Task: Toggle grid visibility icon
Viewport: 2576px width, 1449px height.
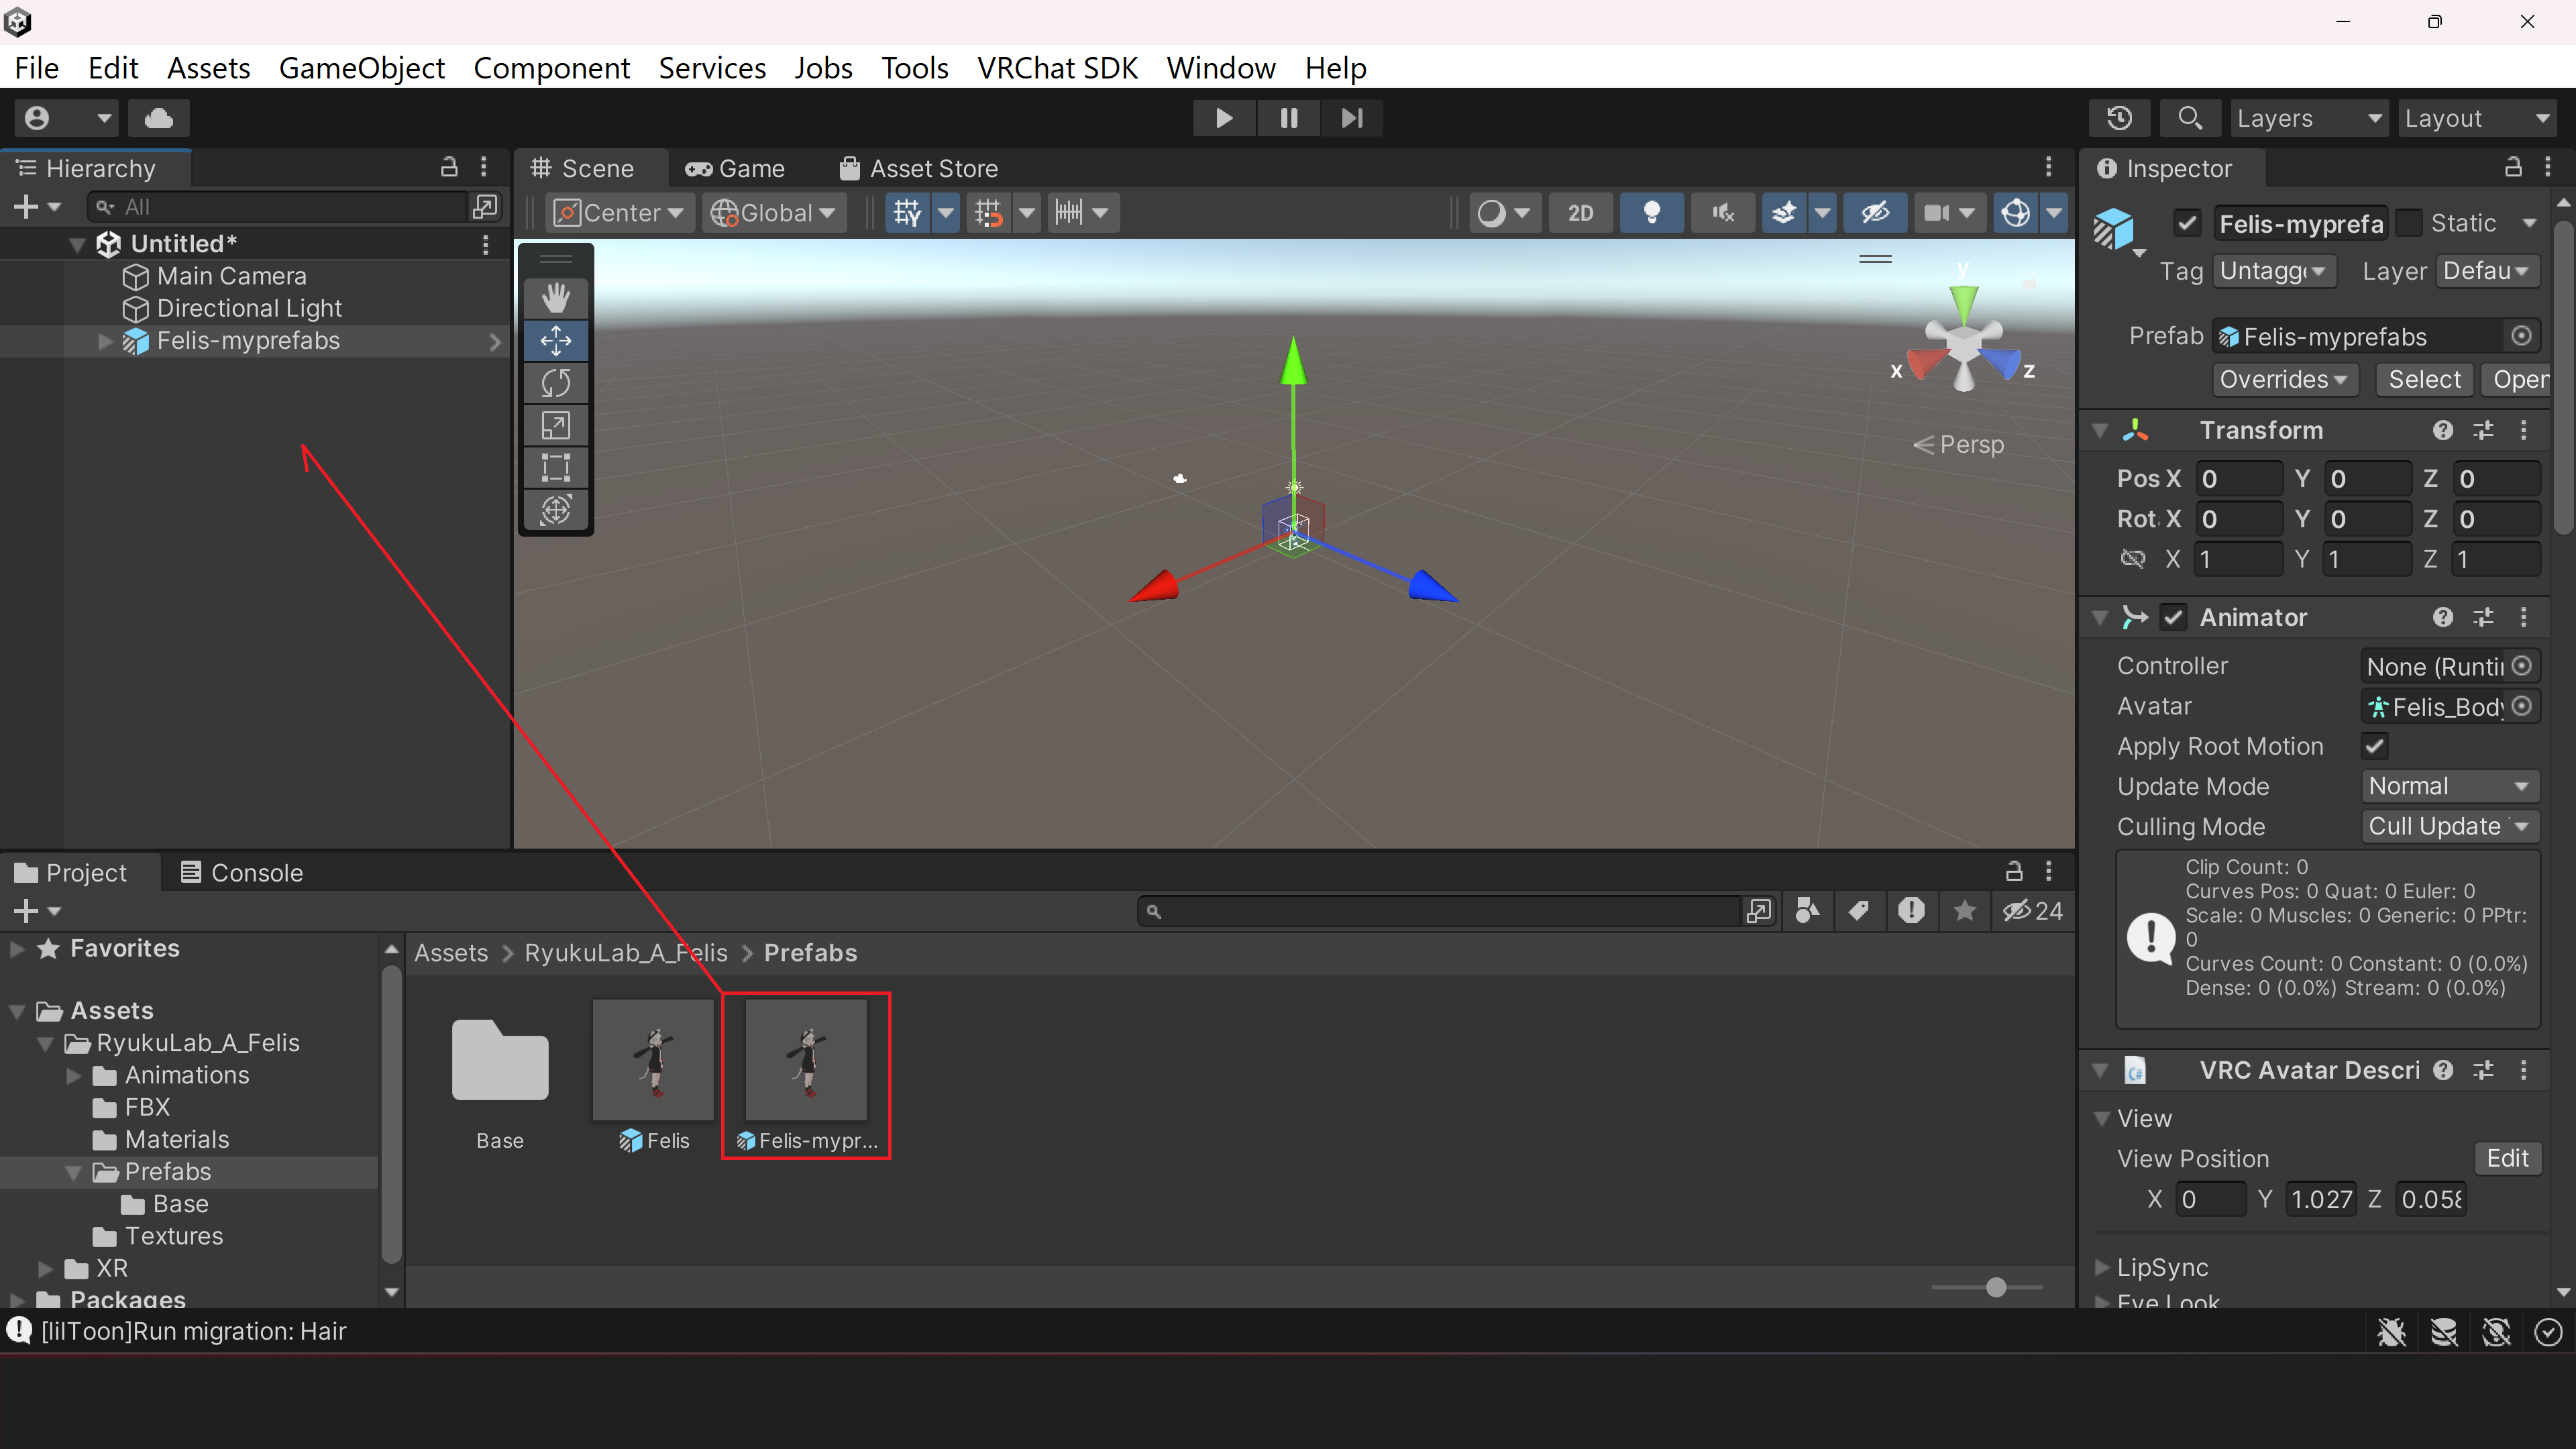Action: [908, 212]
